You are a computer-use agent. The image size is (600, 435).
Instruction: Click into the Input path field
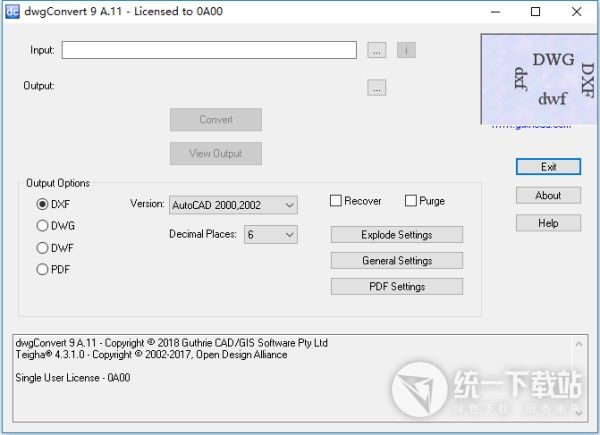tap(209, 50)
